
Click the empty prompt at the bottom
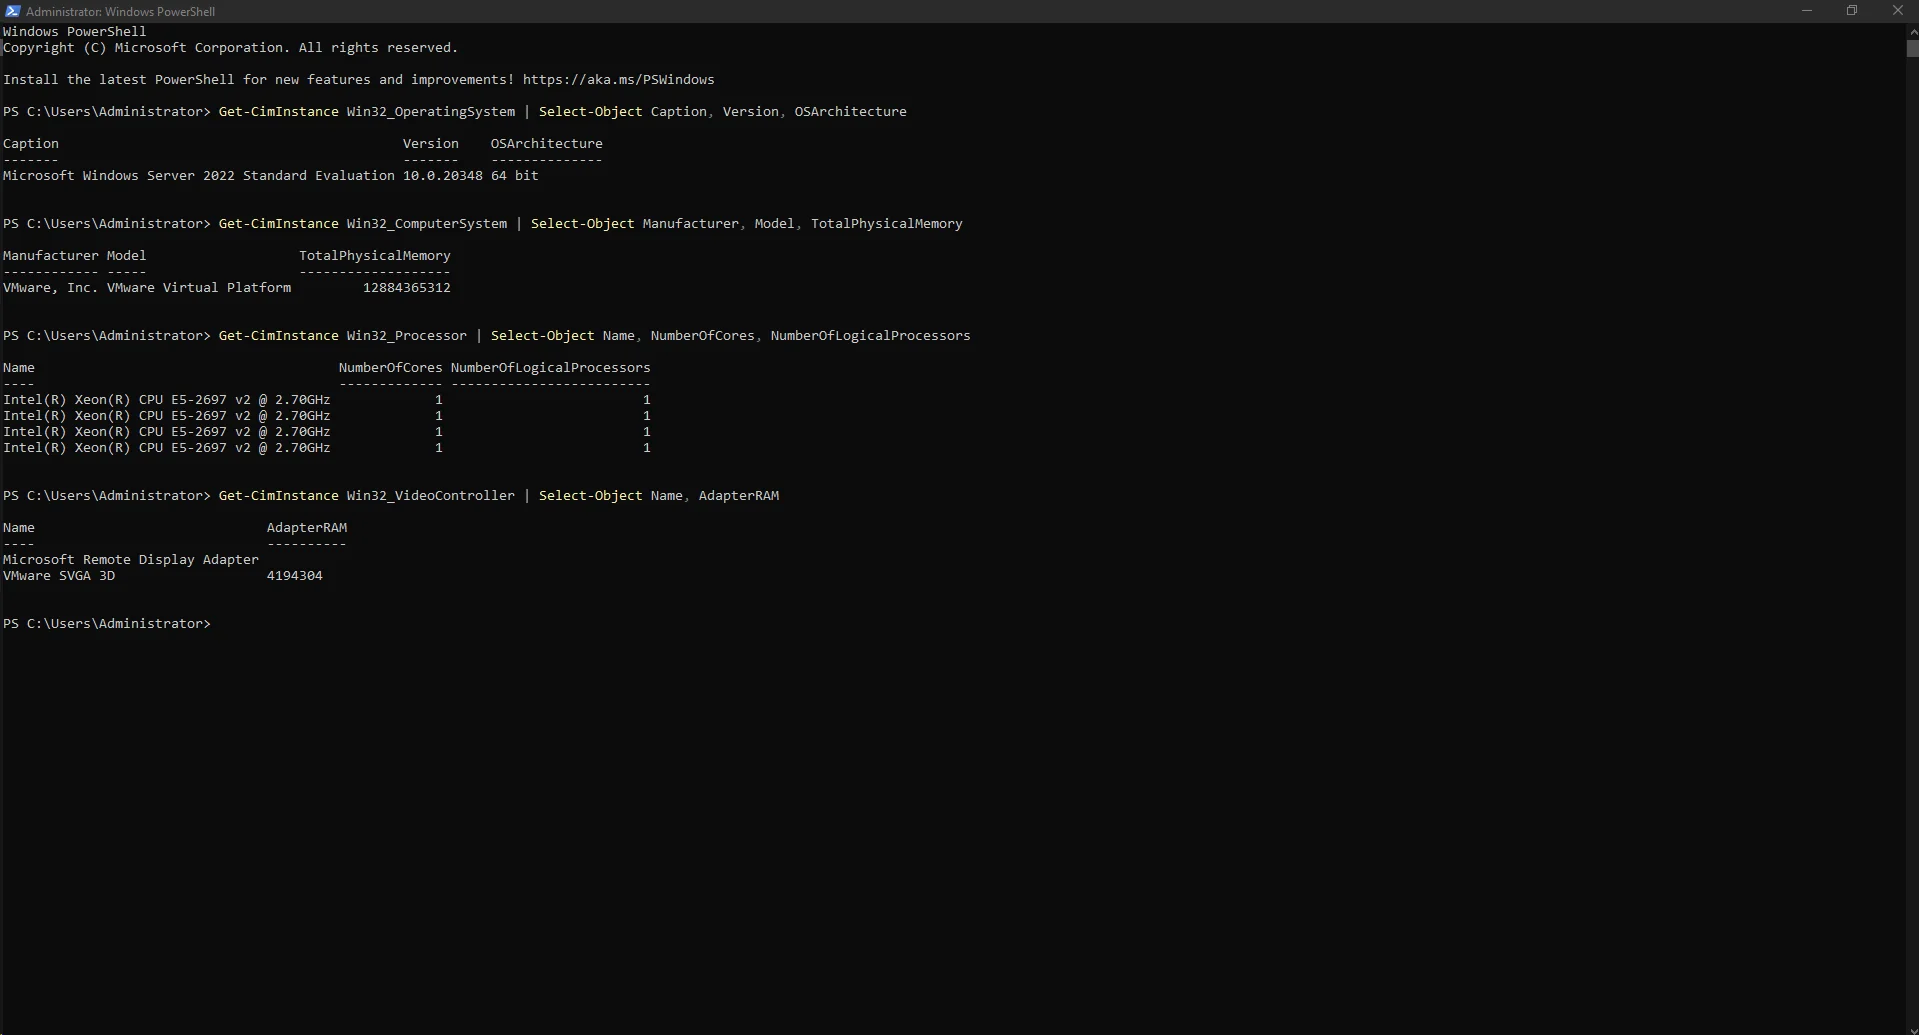point(107,623)
